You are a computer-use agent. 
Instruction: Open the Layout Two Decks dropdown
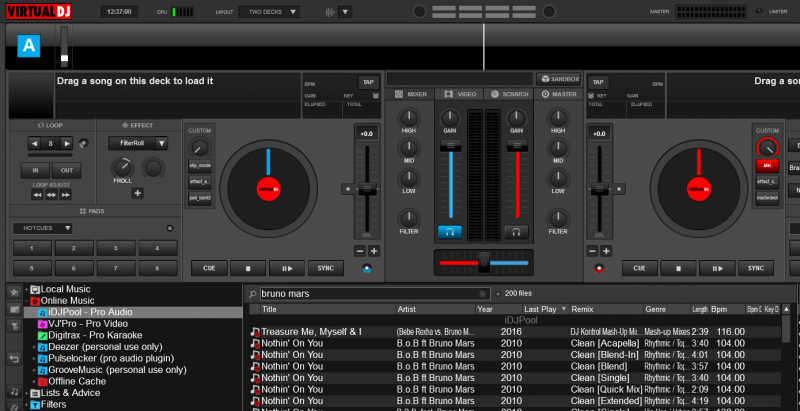coord(269,12)
